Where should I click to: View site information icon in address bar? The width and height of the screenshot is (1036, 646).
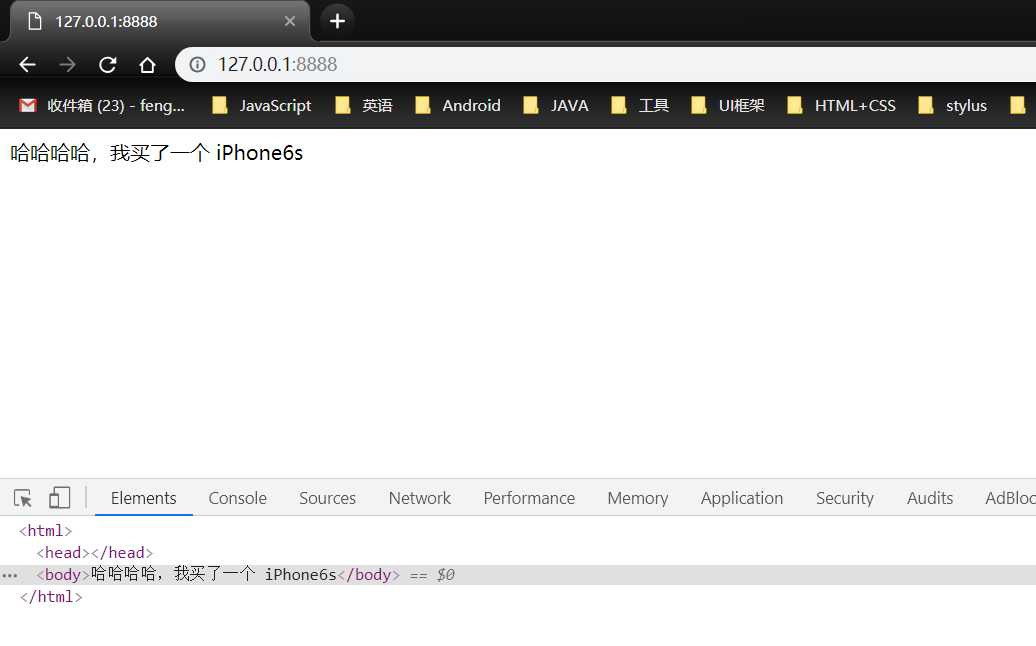click(x=197, y=65)
